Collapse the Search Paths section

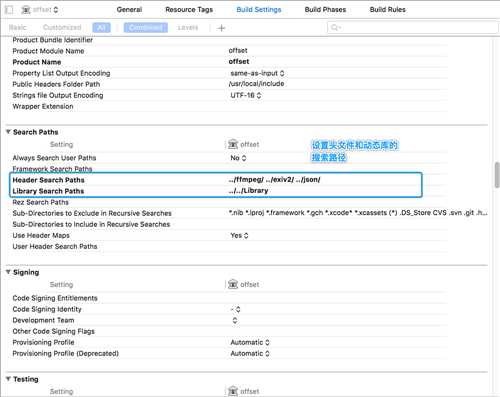point(8,132)
